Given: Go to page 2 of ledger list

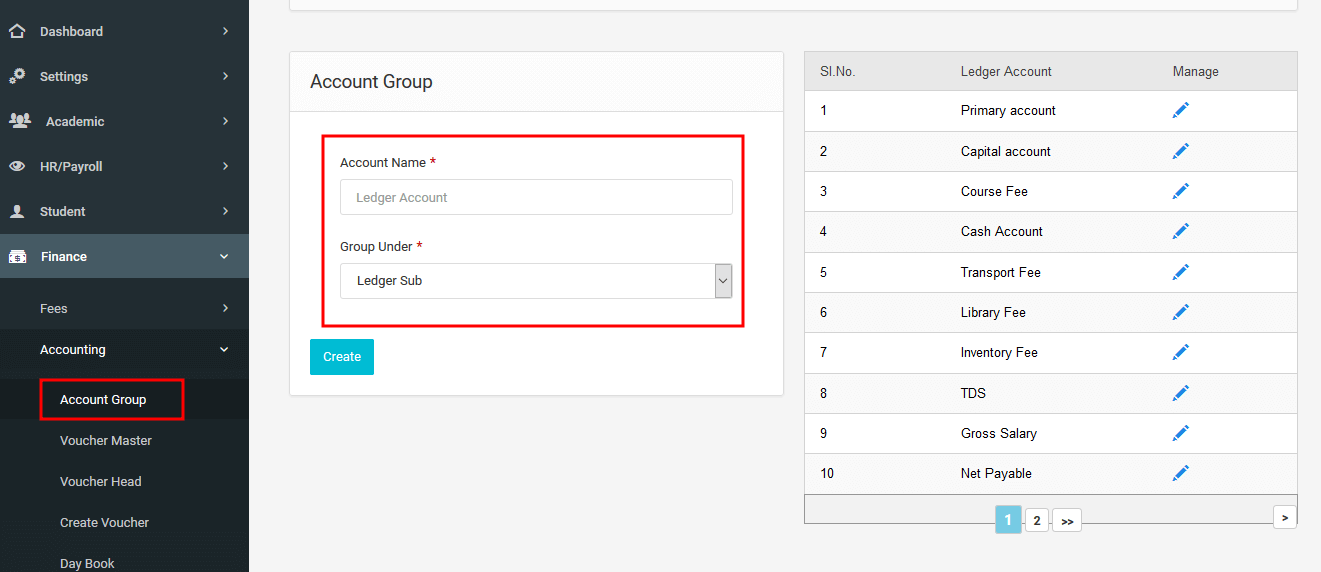Looking at the screenshot, I should click(1037, 520).
